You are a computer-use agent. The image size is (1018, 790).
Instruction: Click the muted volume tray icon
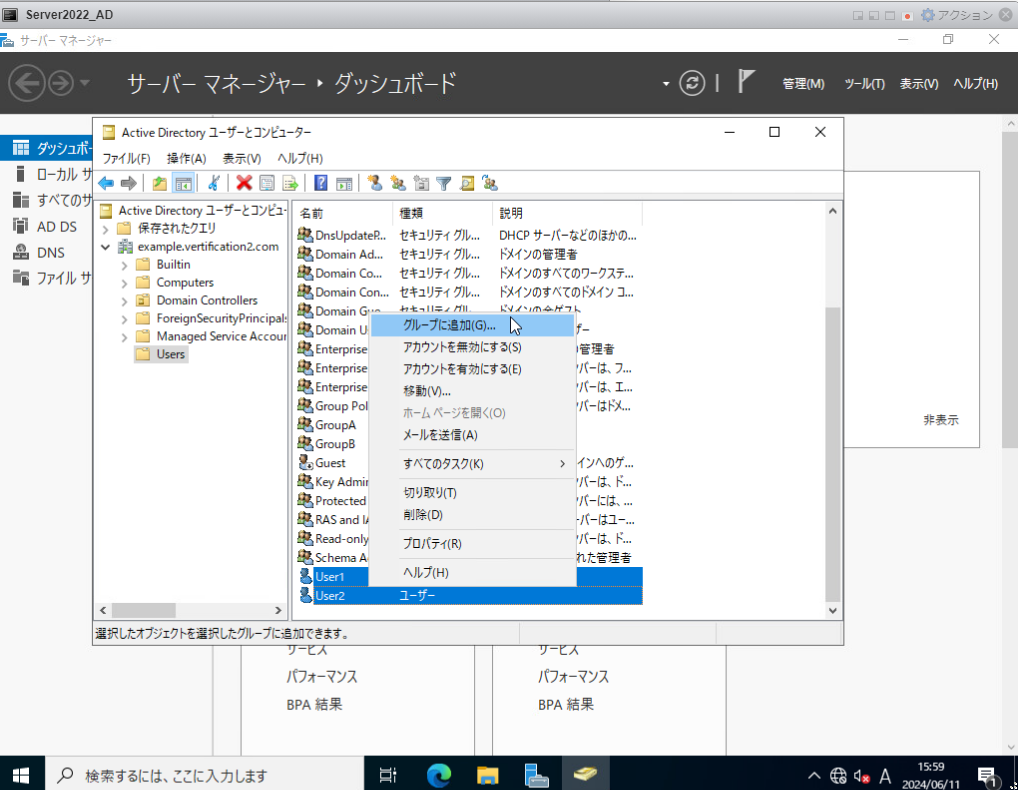tap(862, 775)
